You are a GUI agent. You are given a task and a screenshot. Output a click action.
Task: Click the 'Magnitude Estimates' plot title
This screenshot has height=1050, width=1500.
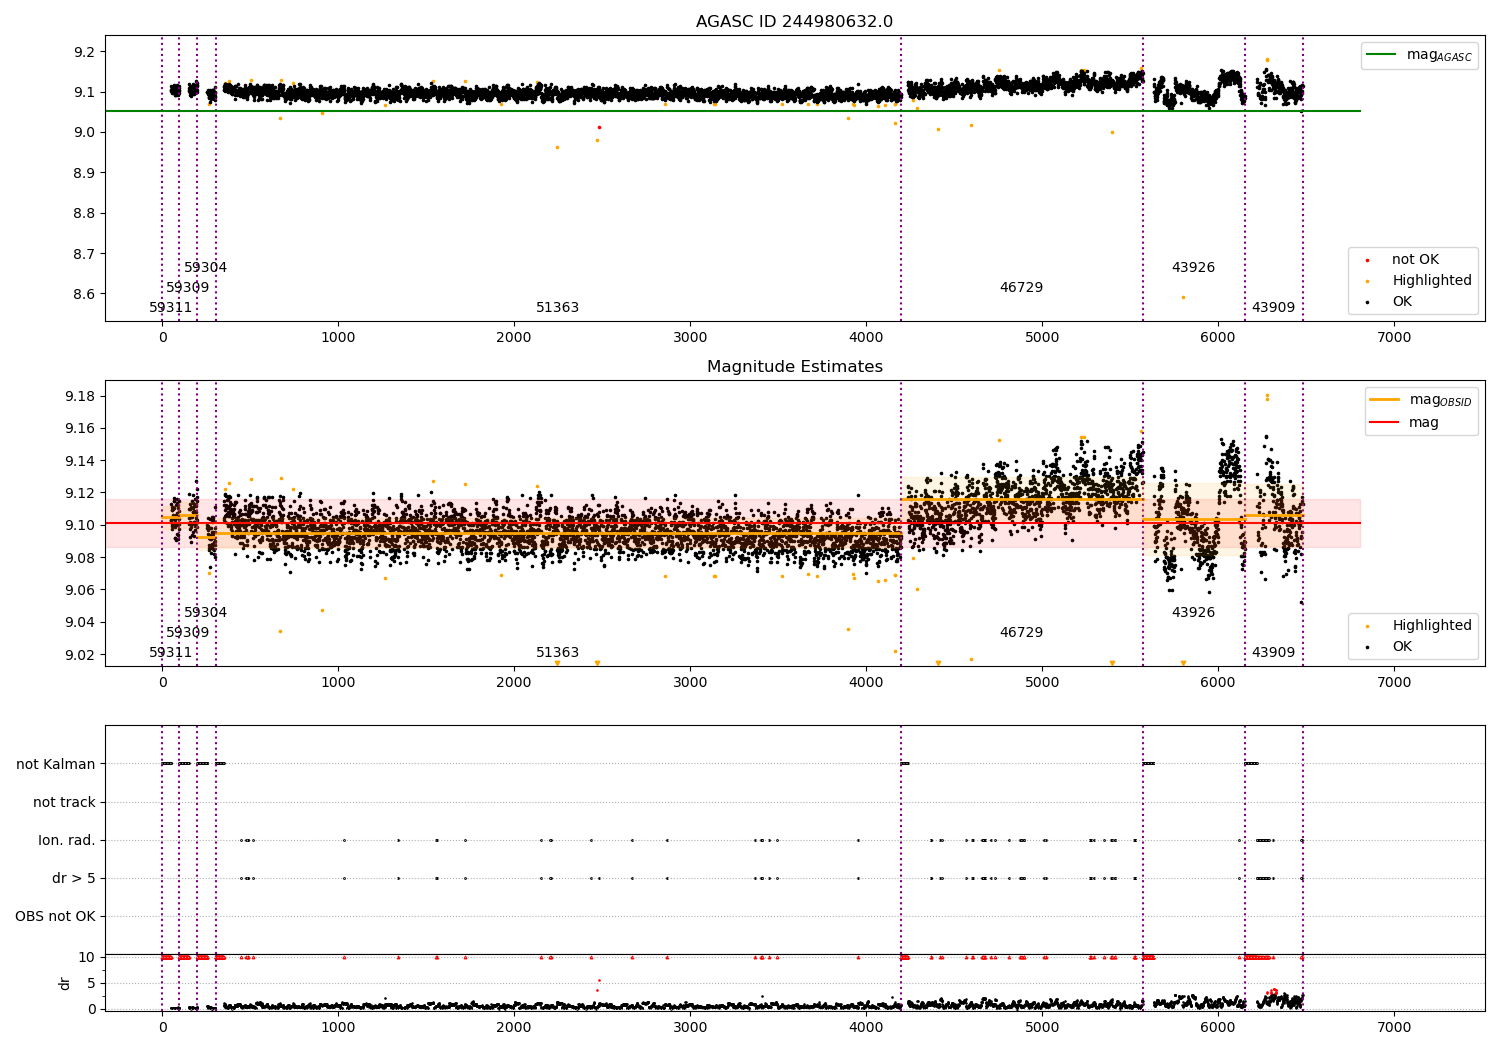tap(794, 367)
